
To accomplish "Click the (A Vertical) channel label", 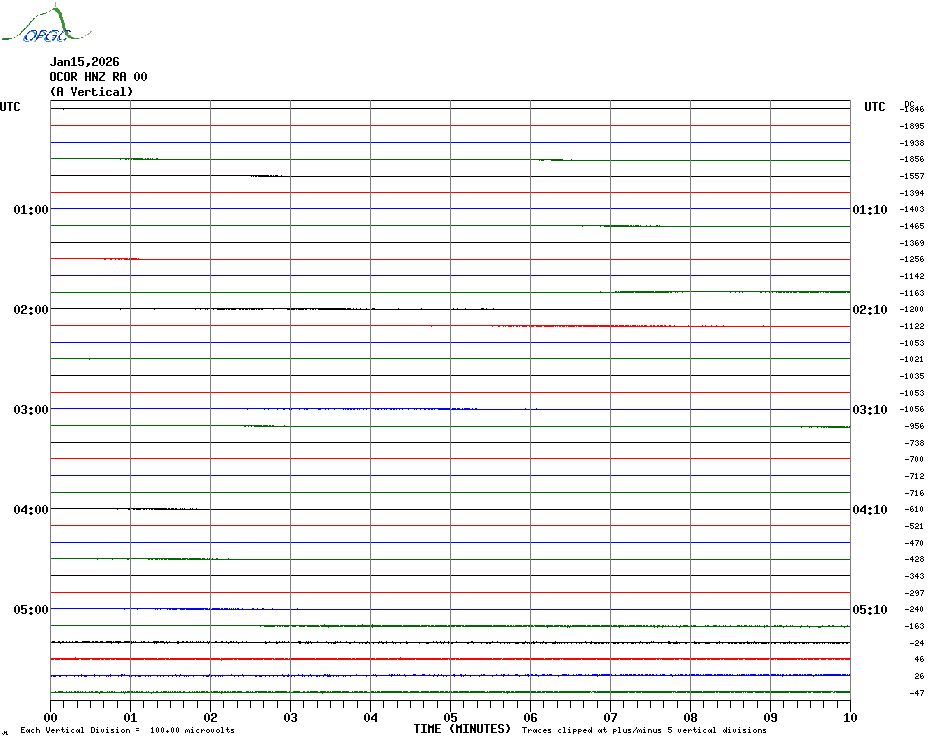I will point(91,92).
